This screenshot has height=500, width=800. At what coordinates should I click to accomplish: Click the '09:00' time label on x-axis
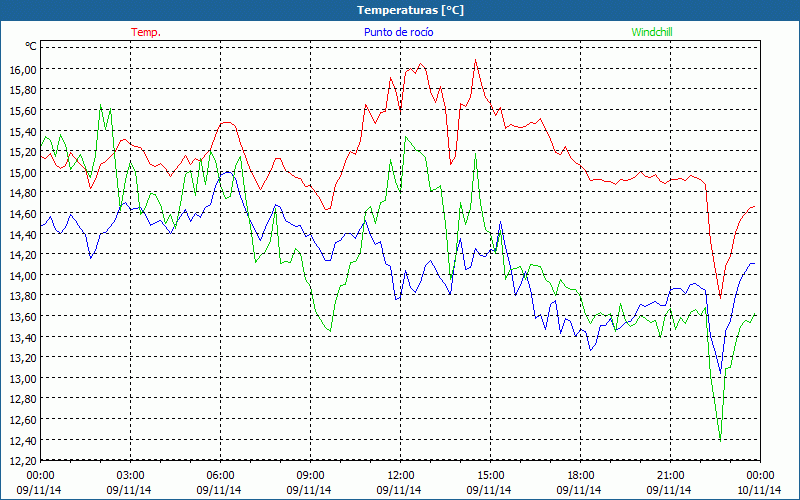point(310,476)
